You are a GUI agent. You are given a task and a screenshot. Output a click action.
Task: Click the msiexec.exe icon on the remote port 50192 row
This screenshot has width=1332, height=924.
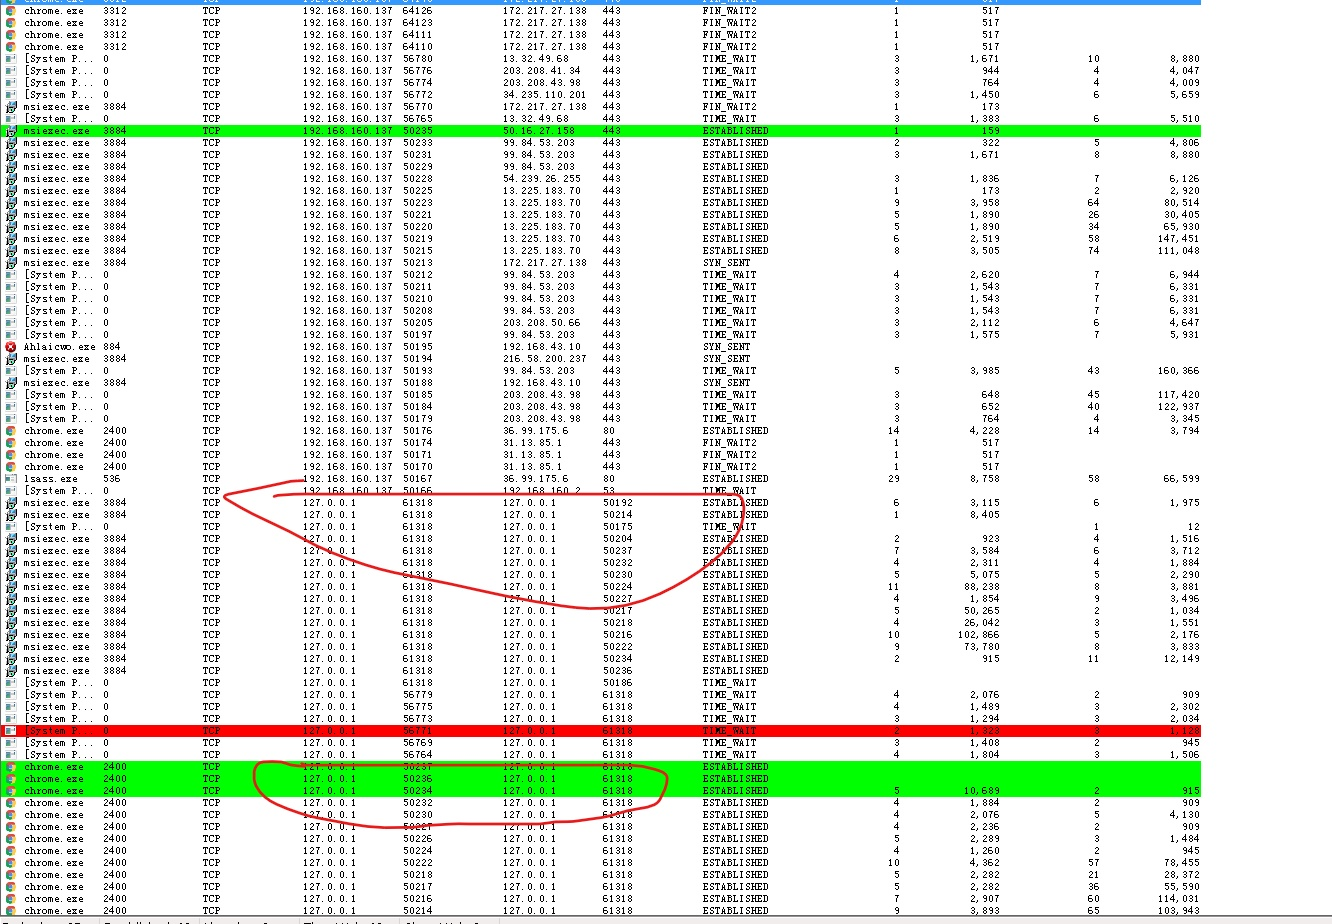click(x=11, y=502)
